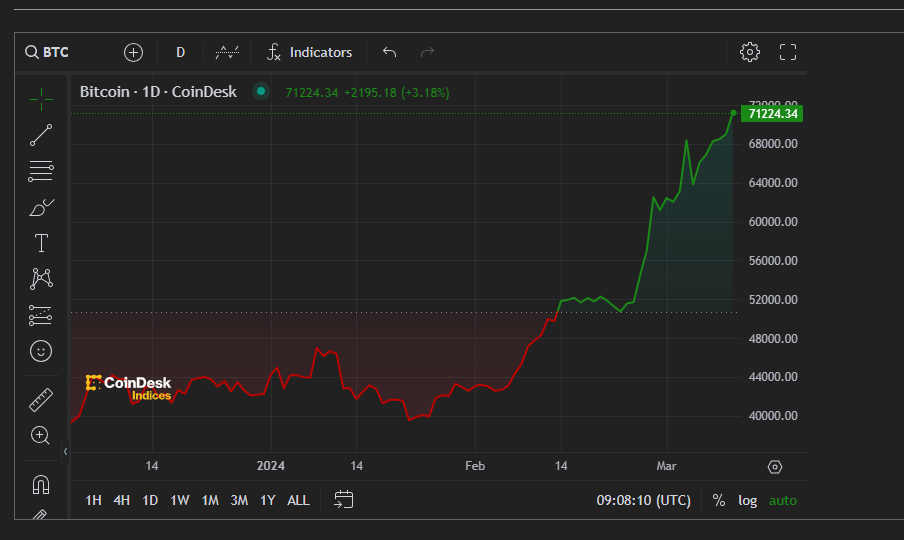Open the chart style dropdown

point(228,52)
